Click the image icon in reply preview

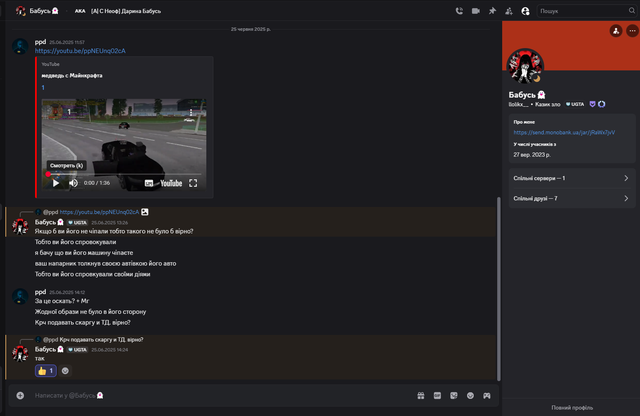click(x=144, y=212)
